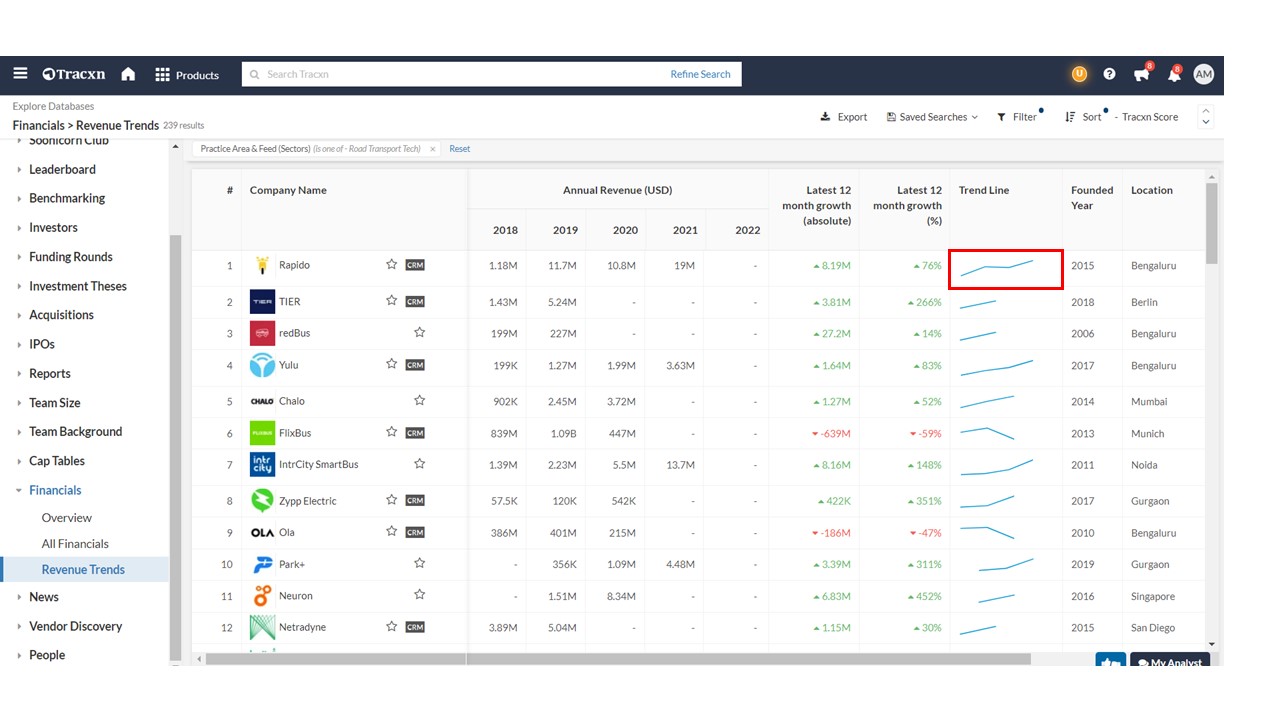The image size is (1280, 720).
Task: Toggle favorite star for Chalo
Action: pos(420,401)
